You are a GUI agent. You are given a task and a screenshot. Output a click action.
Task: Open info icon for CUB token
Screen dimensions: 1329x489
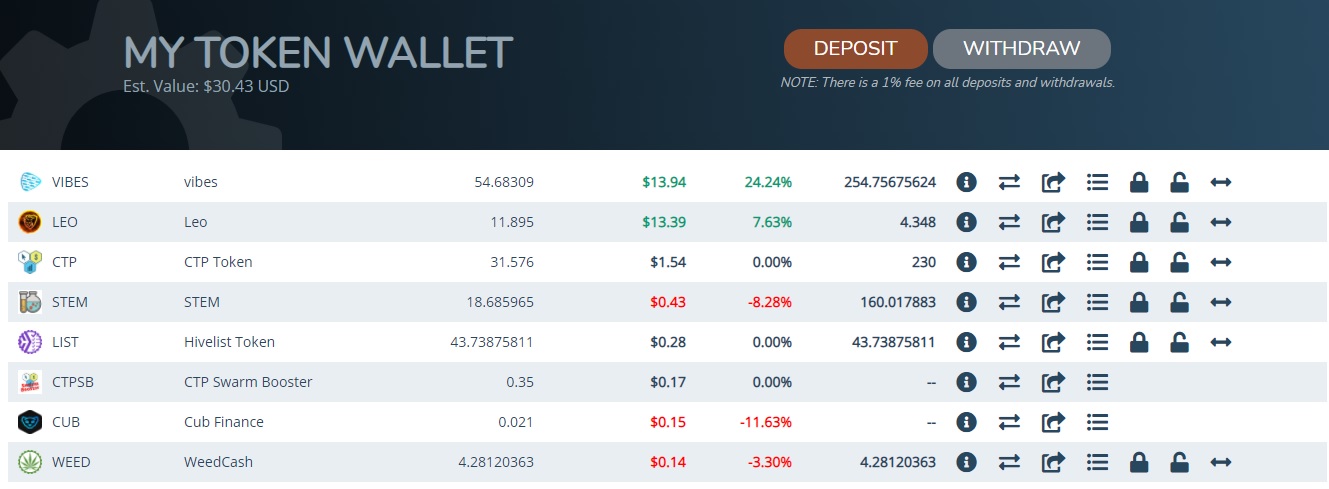tap(966, 422)
